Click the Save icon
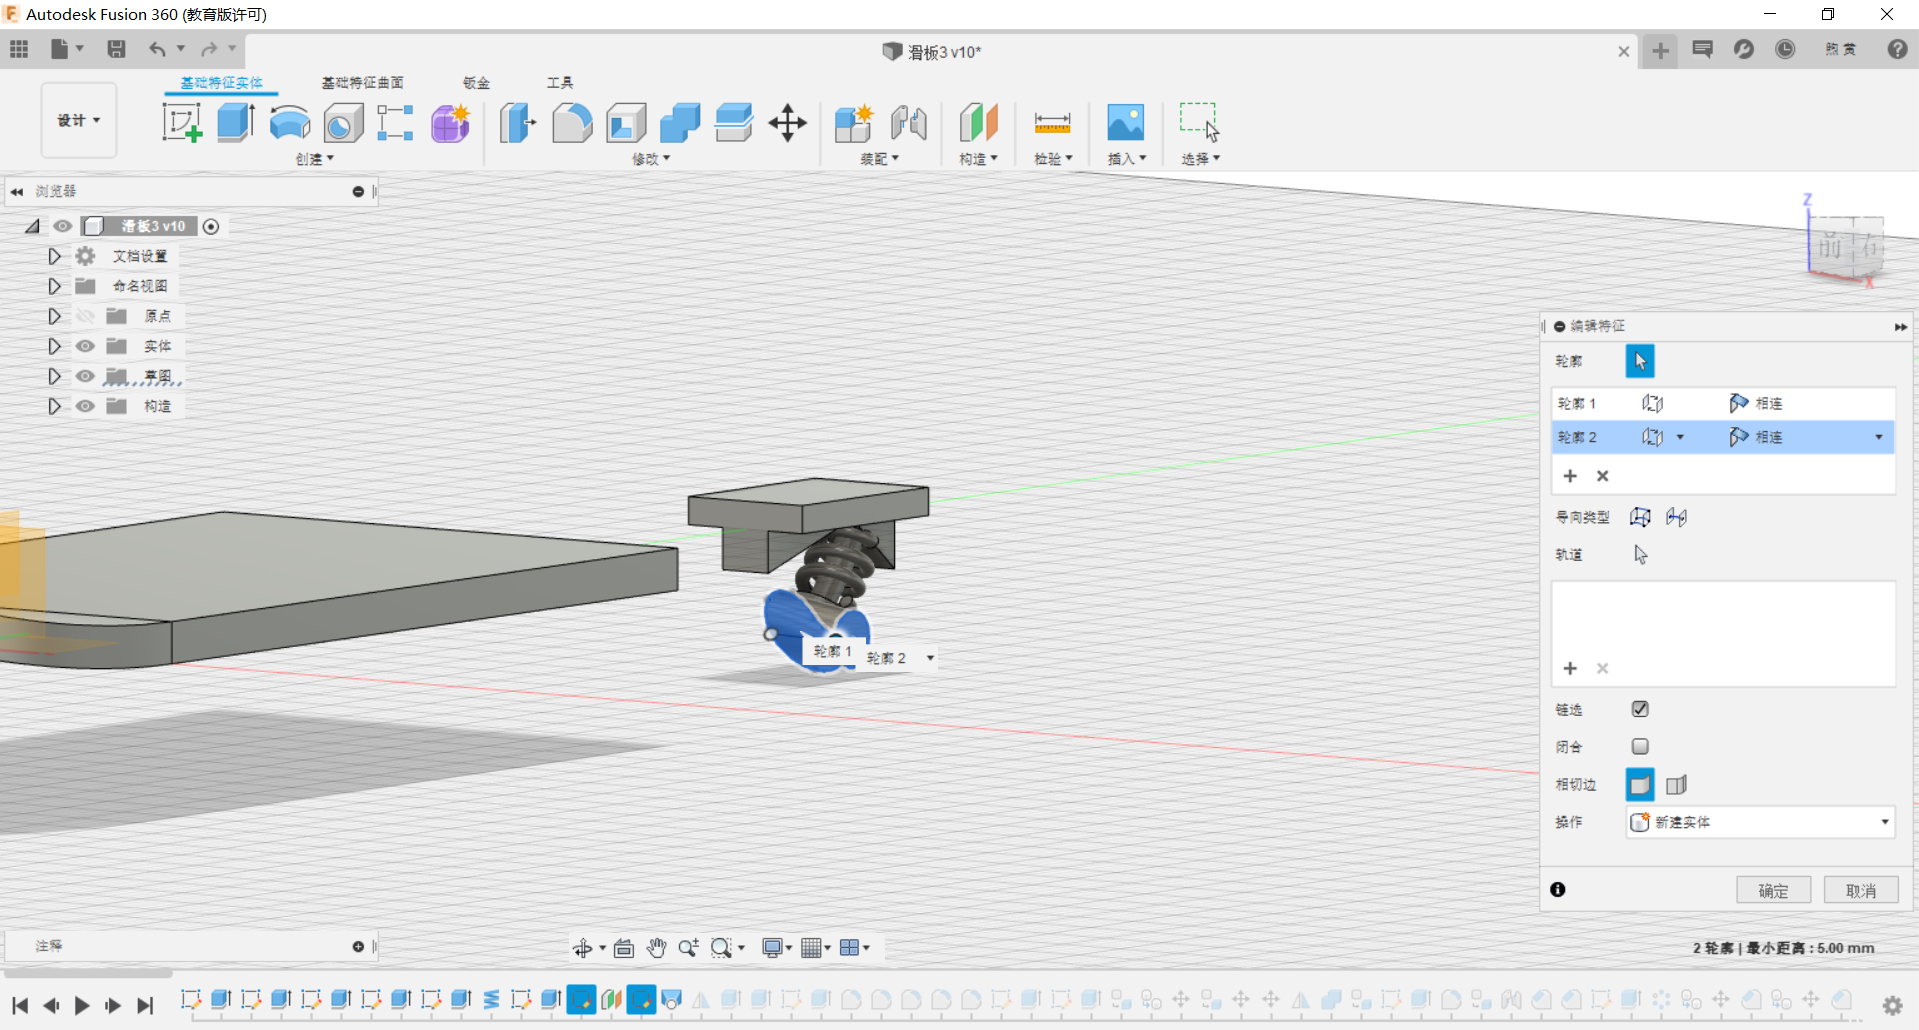The image size is (1919, 1030). pos(116,49)
